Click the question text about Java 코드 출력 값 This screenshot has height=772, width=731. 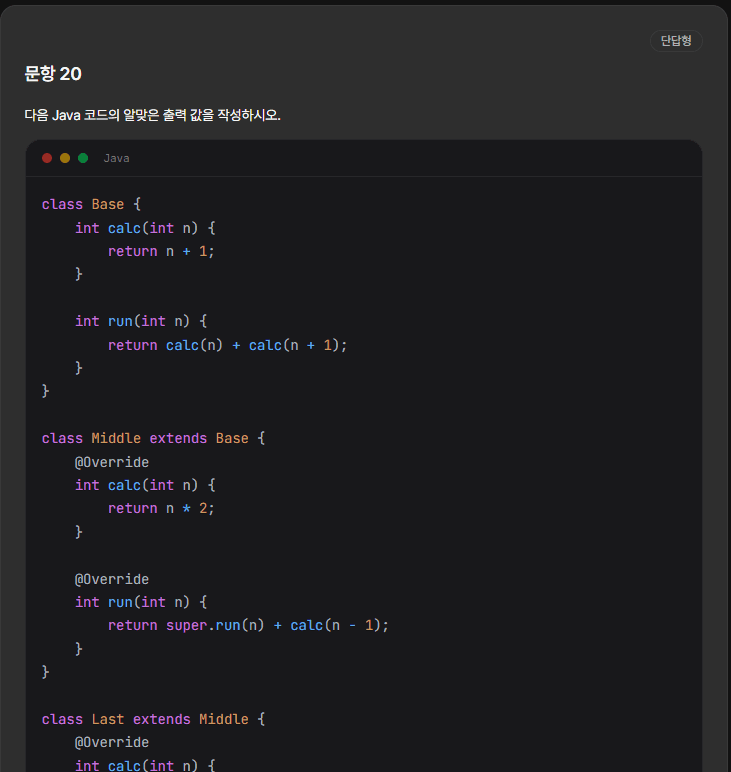coord(153,115)
